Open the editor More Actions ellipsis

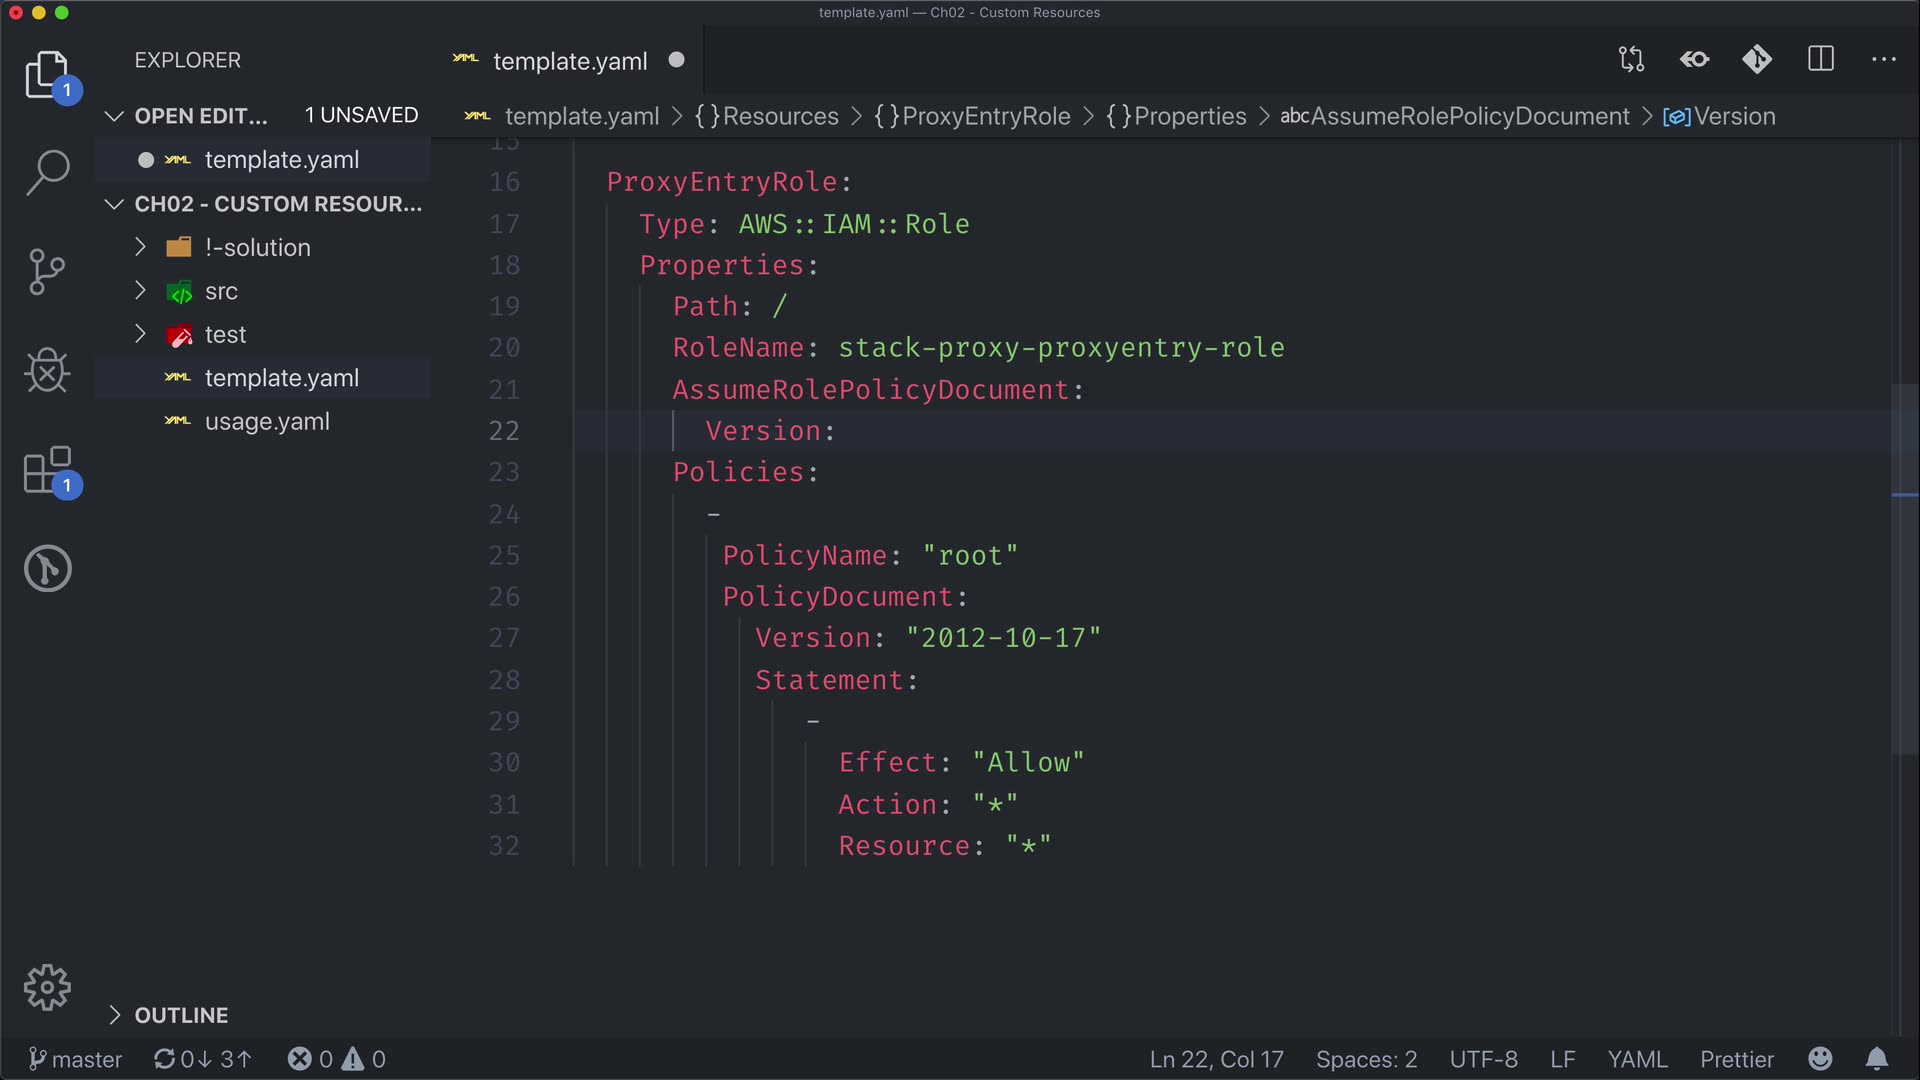[x=1884, y=59]
